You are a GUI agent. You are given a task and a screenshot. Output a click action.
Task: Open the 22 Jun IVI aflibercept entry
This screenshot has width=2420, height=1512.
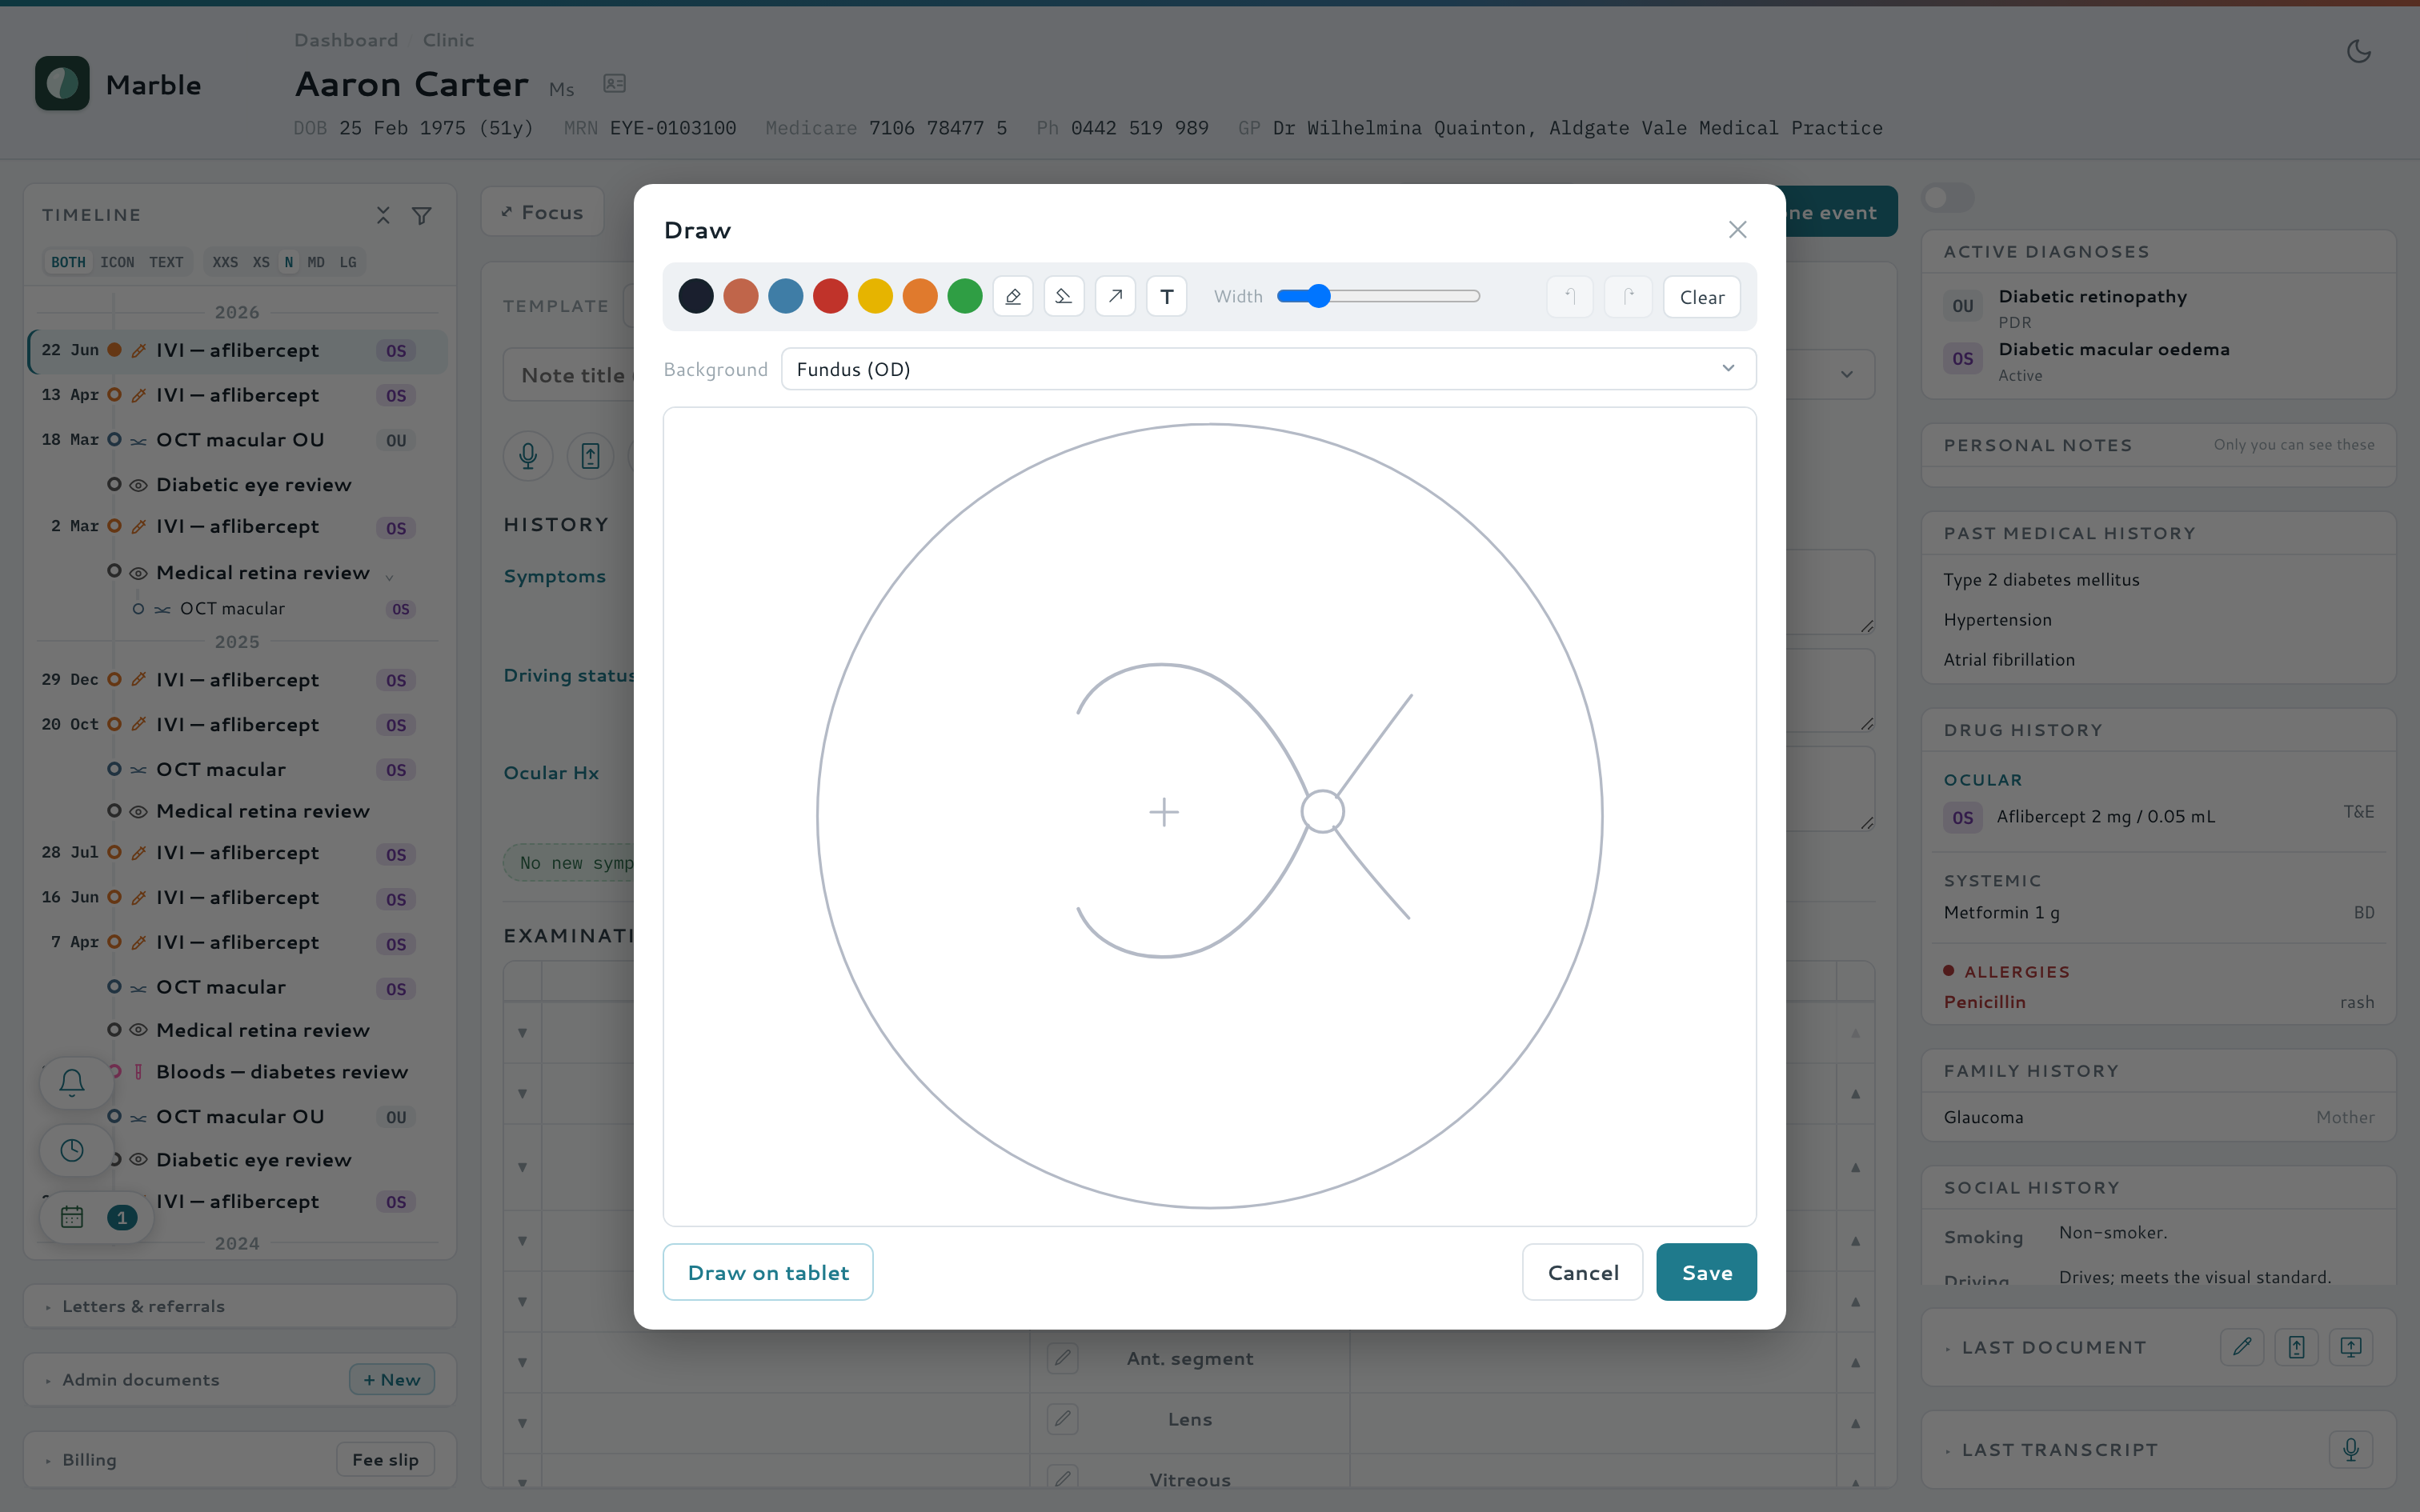(x=238, y=350)
